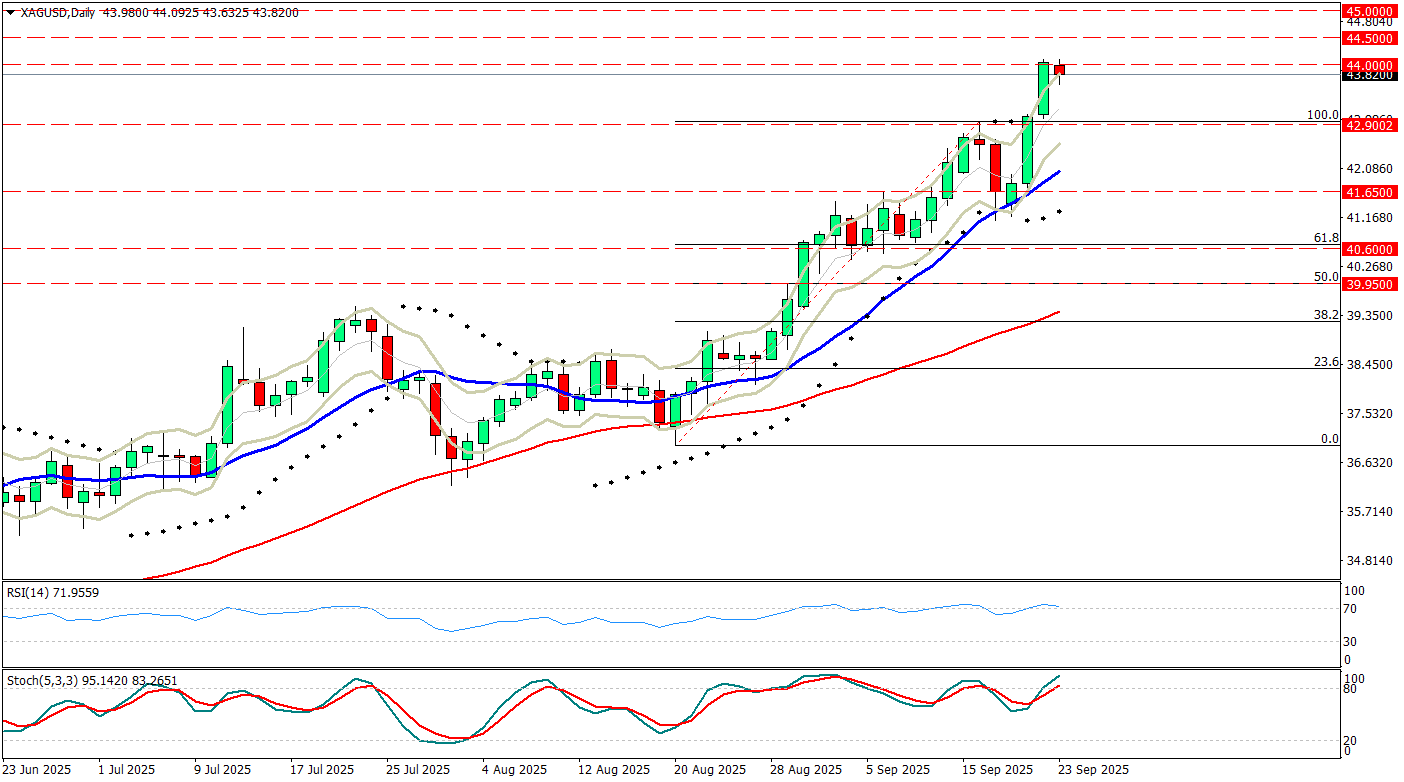Click the triangle arrow beside XAGUSD,Daily
The height and width of the screenshot is (782, 1404).
(10, 11)
